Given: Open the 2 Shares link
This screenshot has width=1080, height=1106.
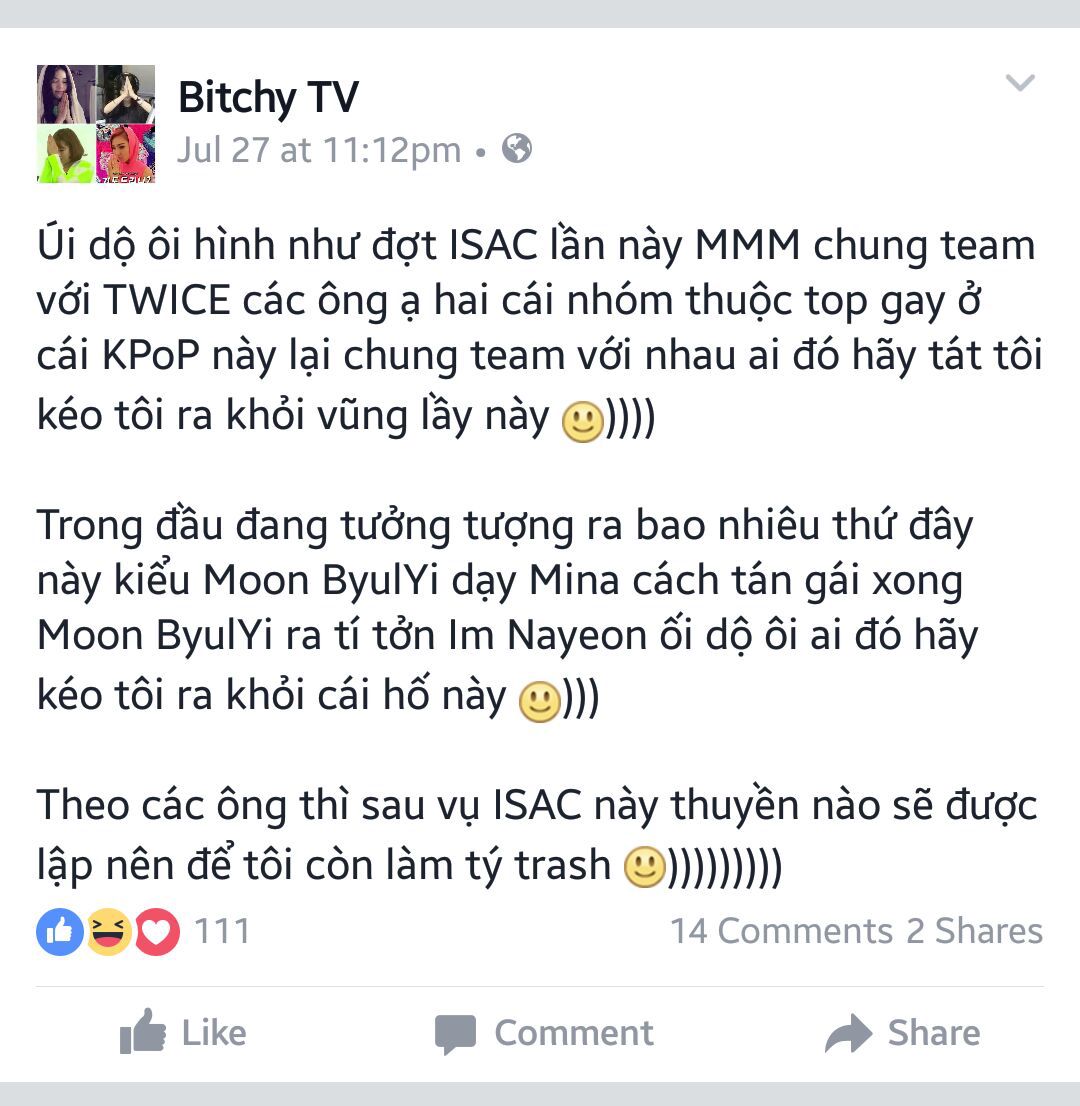Looking at the screenshot, I should click(974, 931).
